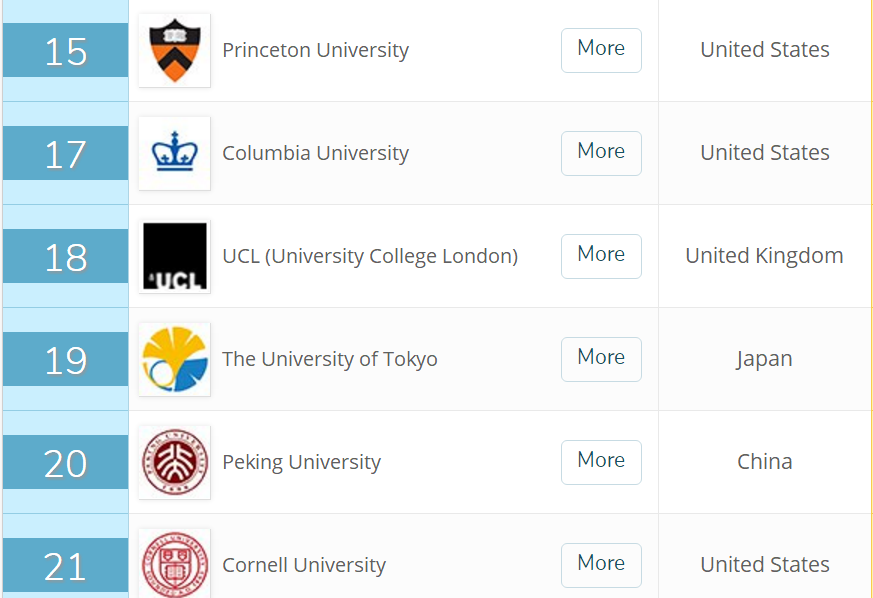Click the Cornell University seal logo
The width and height of the screenshot is (873, 598).
click(174, 563)
